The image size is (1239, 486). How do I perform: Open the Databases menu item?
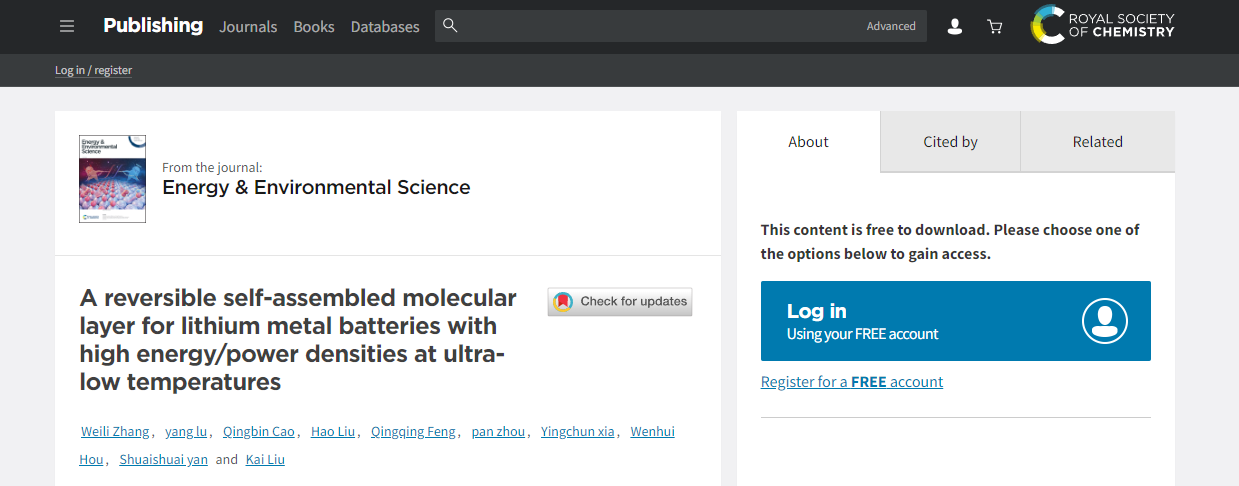[385, 27]
